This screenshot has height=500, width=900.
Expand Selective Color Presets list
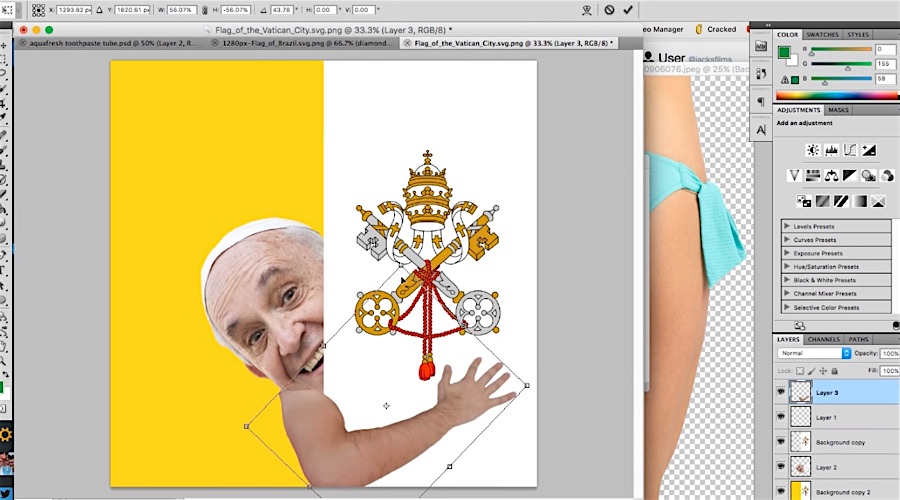[x=787, y=307]
